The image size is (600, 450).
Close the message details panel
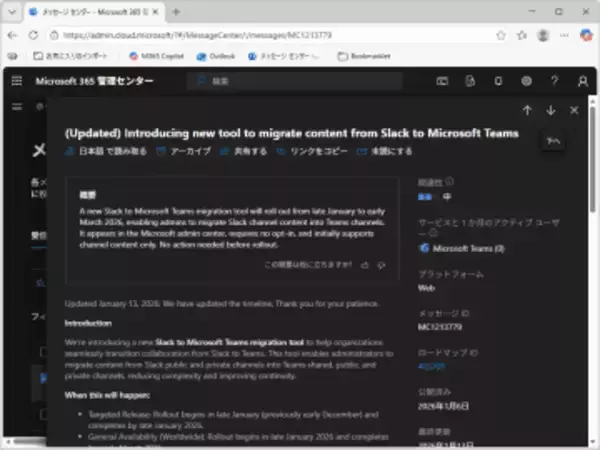(574, 110)
